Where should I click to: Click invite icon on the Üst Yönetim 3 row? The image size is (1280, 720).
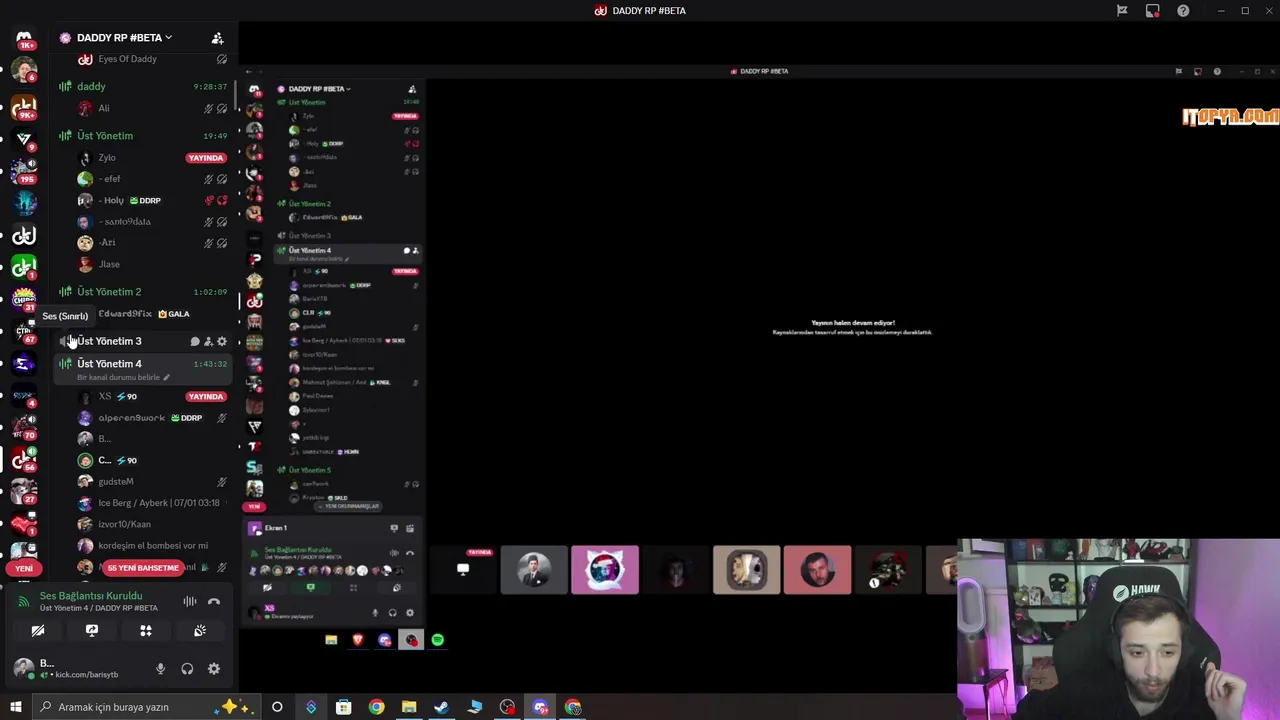pos(208,342)
